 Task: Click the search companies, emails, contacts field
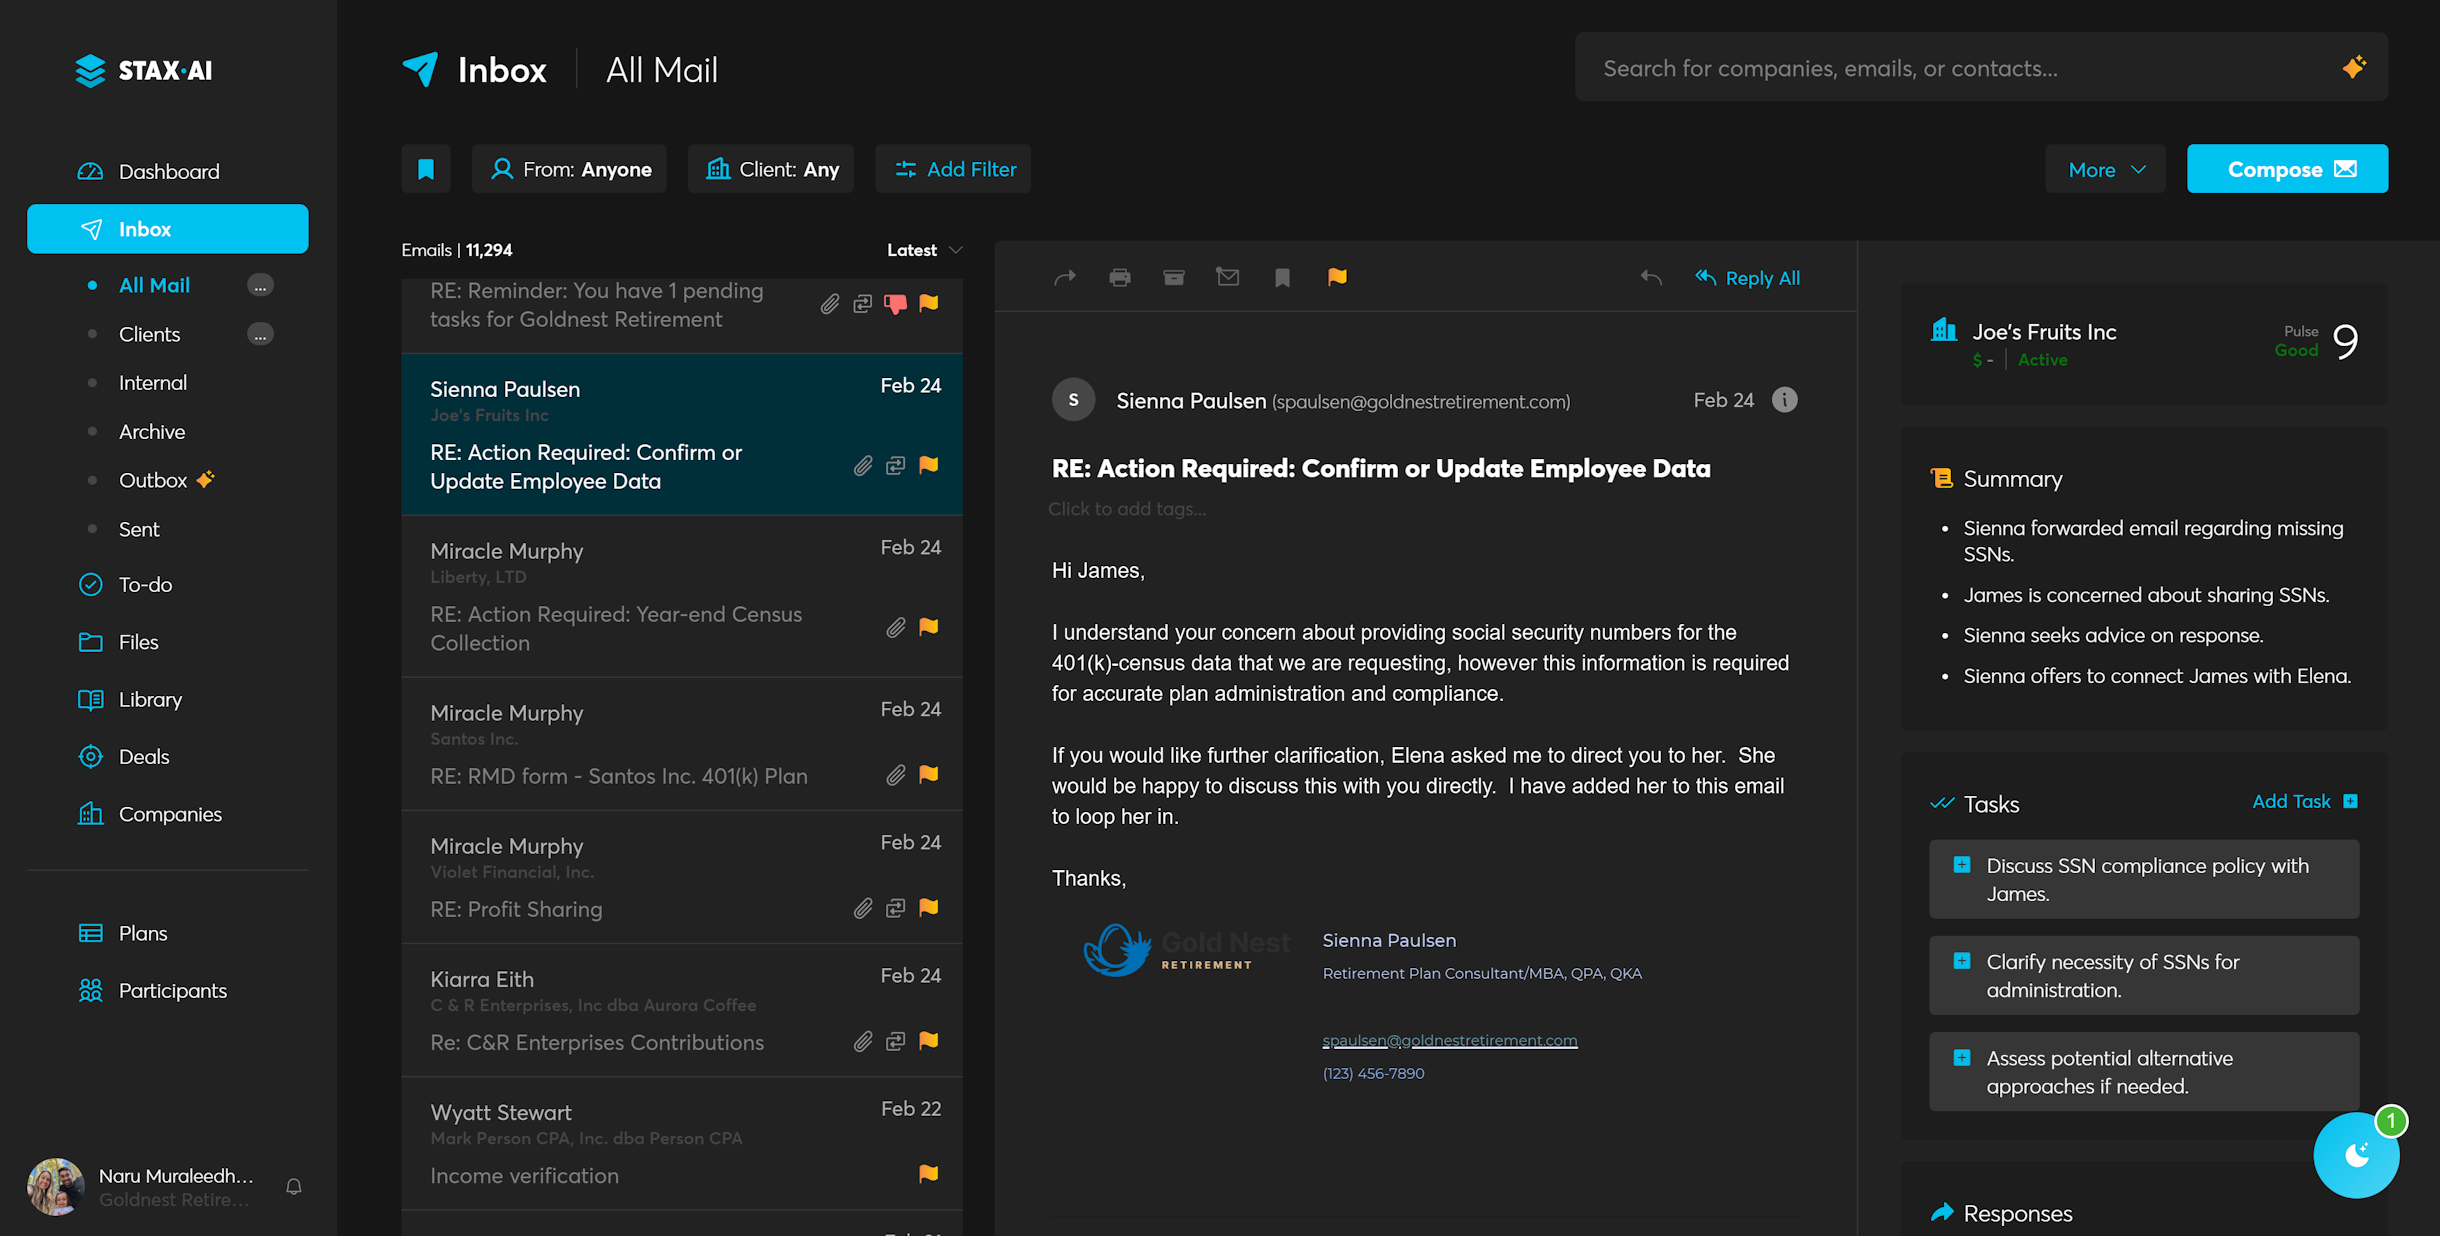[1960, 68]
